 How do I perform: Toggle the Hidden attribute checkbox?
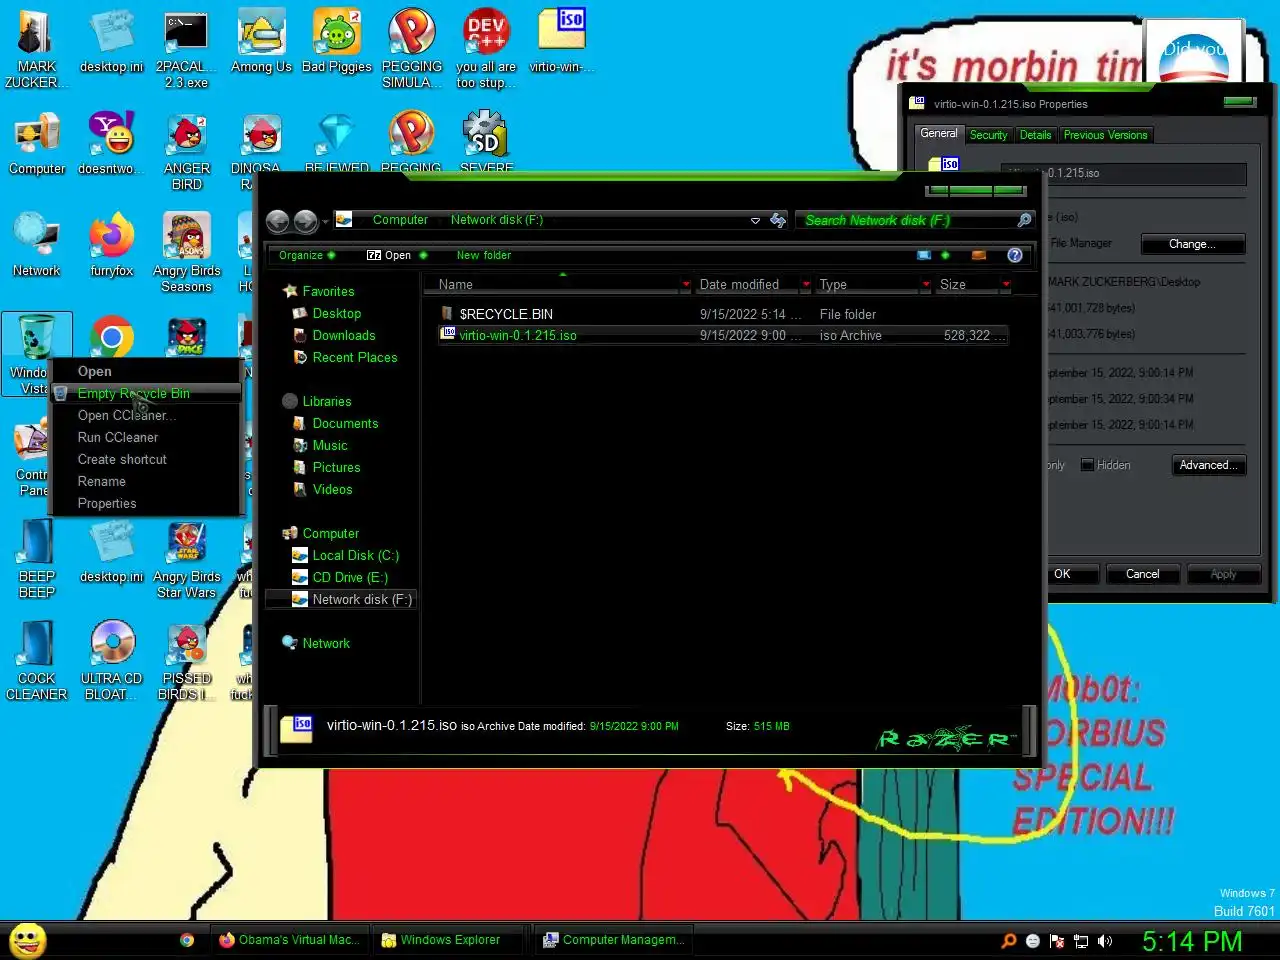[1087, 465]
